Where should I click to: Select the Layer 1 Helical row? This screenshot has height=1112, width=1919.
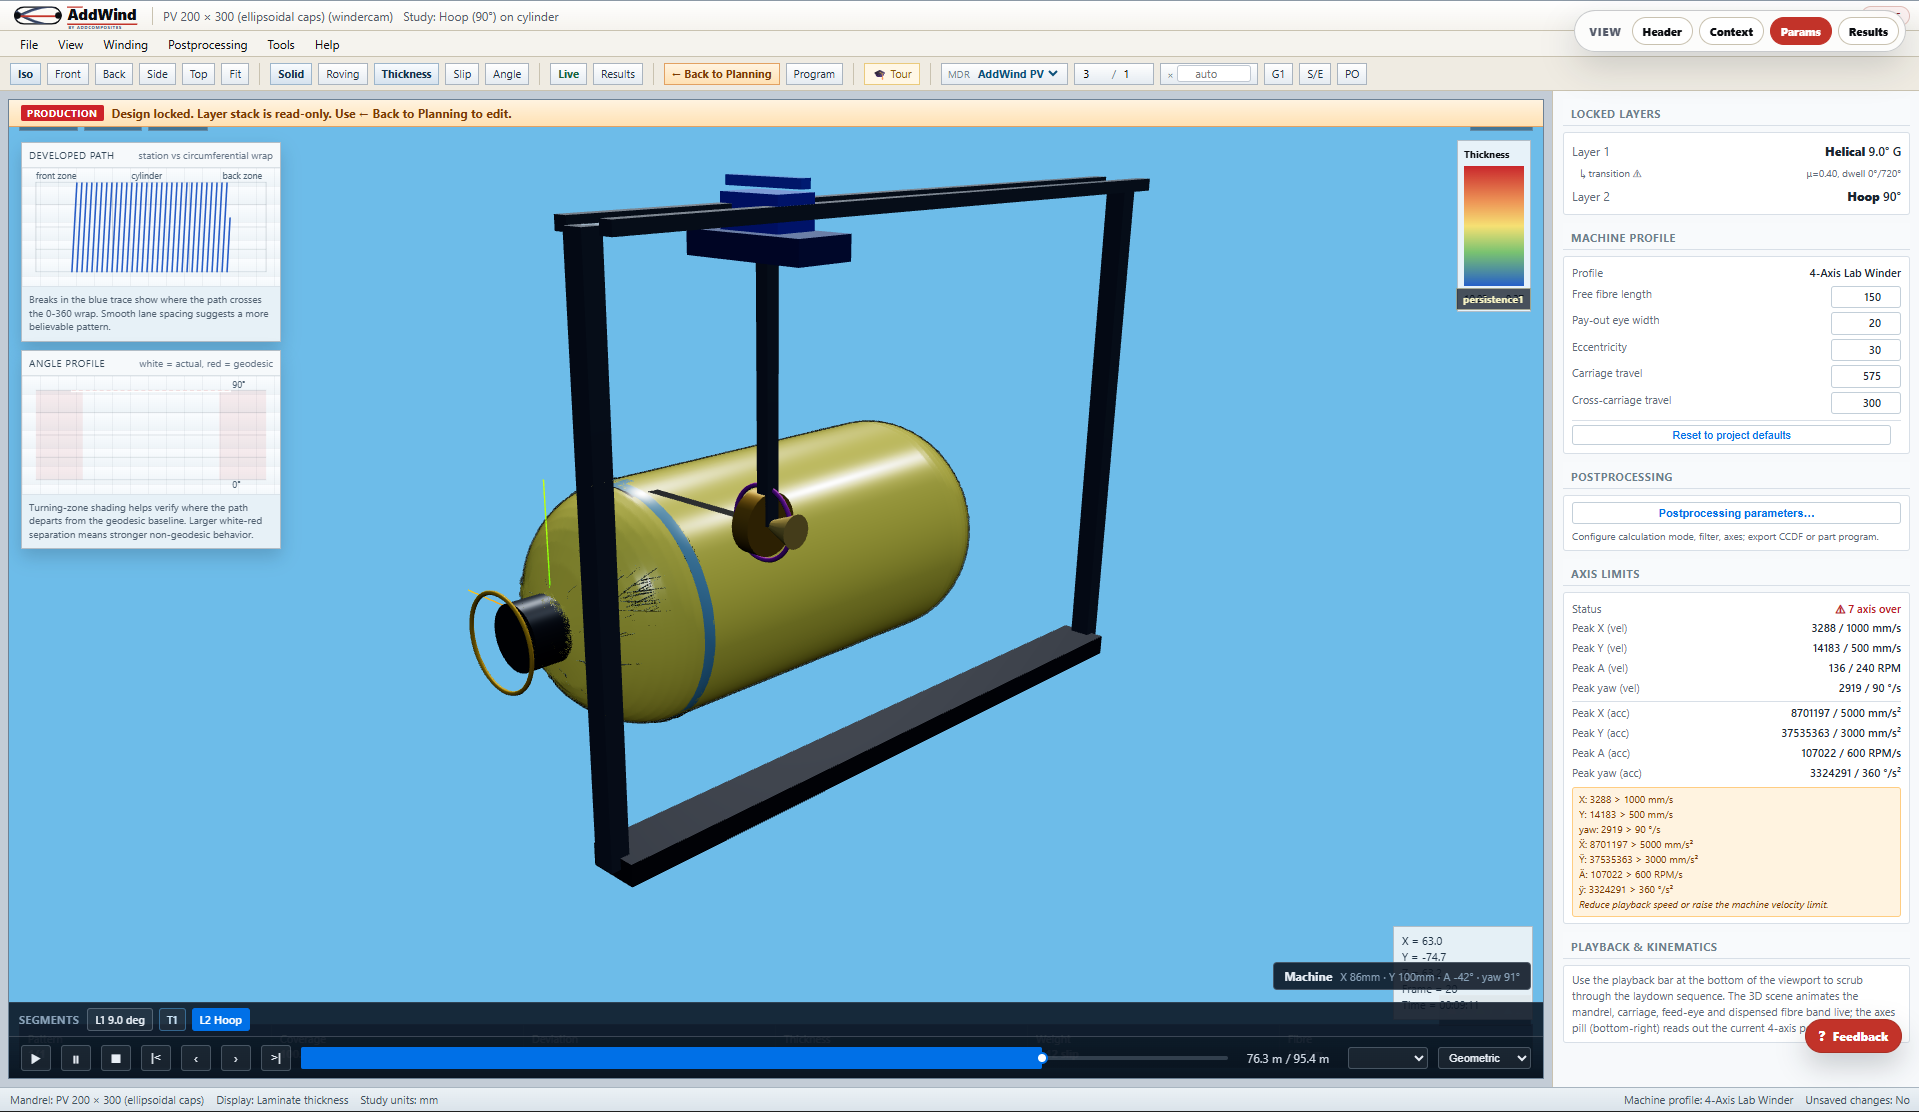click(x=1736, y=152)
